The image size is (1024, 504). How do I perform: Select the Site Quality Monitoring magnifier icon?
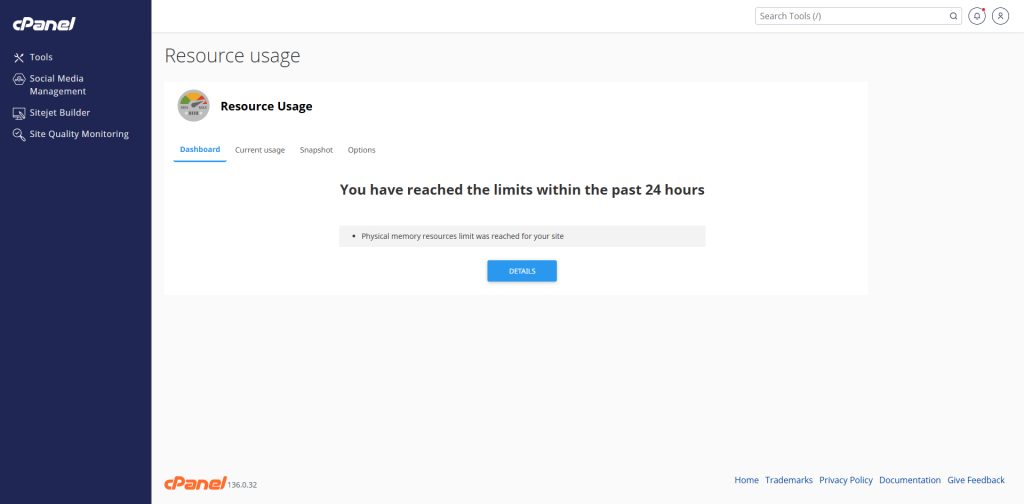point(19,134)
